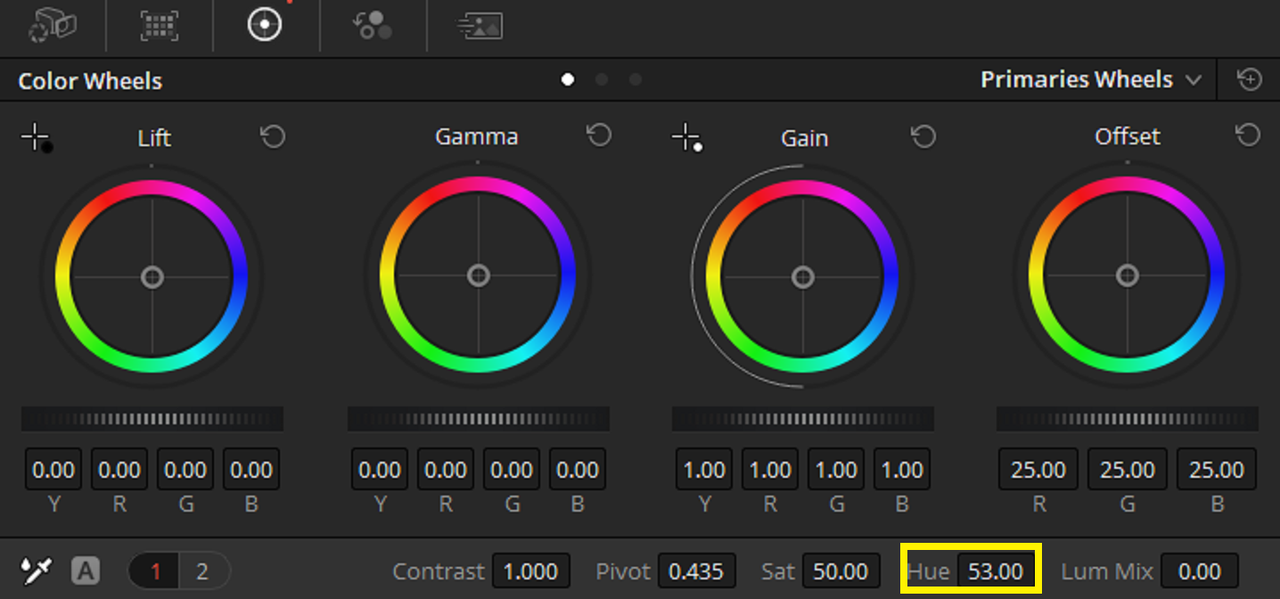Click the Offset color wheel center point
This screenshot has height=599, width=1280.
pos(1128,275)
